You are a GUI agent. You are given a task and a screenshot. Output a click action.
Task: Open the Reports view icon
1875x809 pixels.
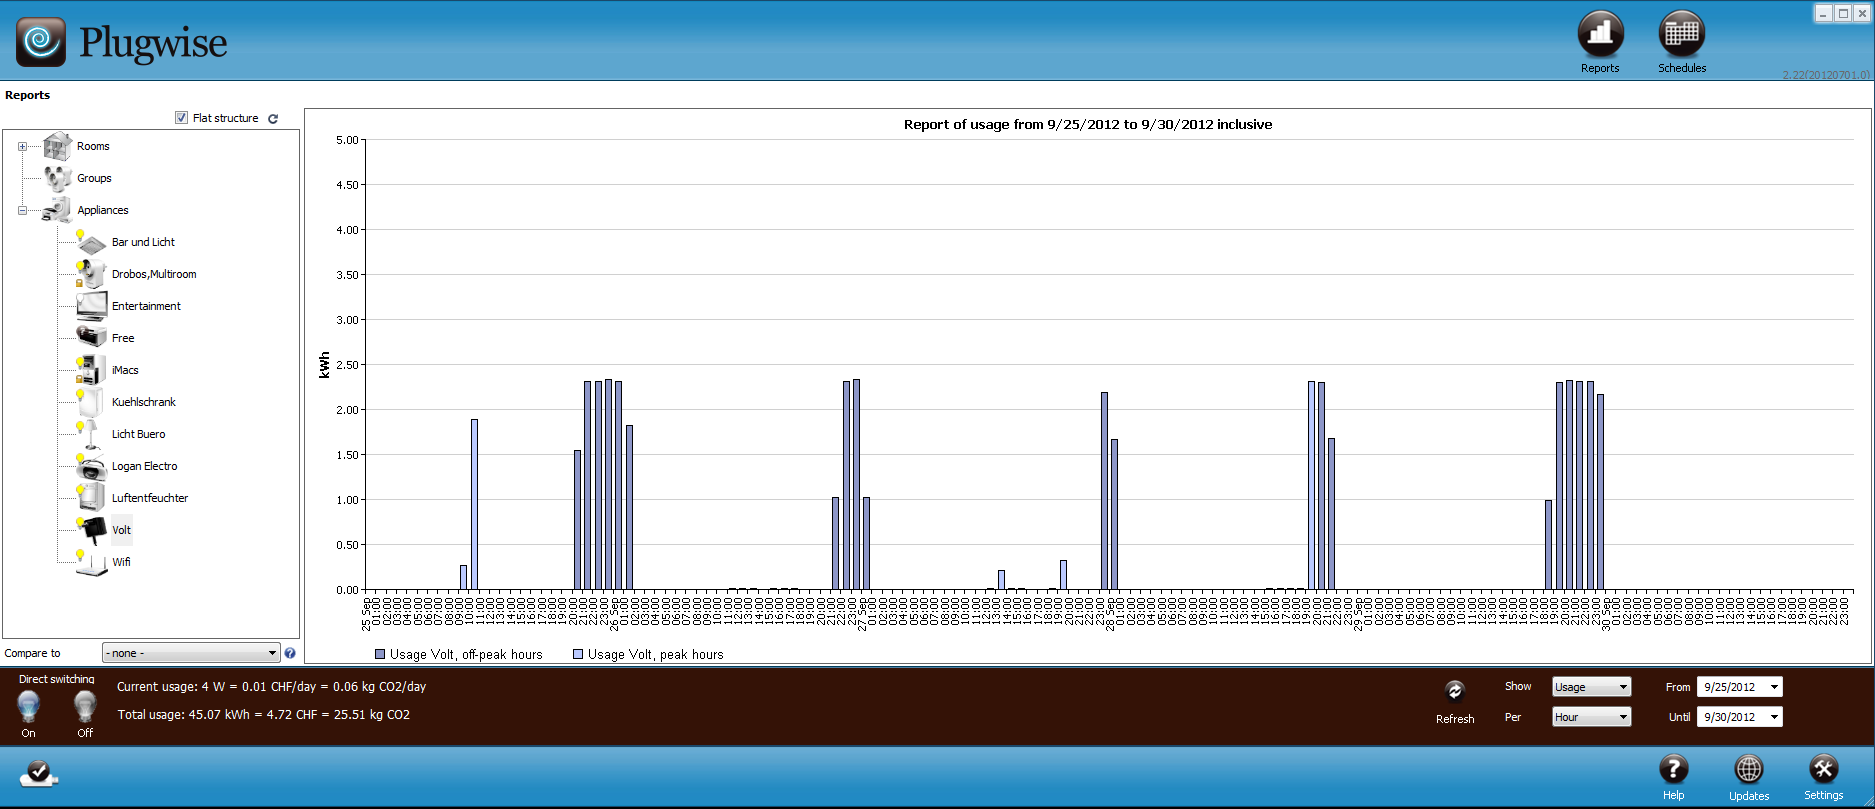click(x=1600, y=35)
